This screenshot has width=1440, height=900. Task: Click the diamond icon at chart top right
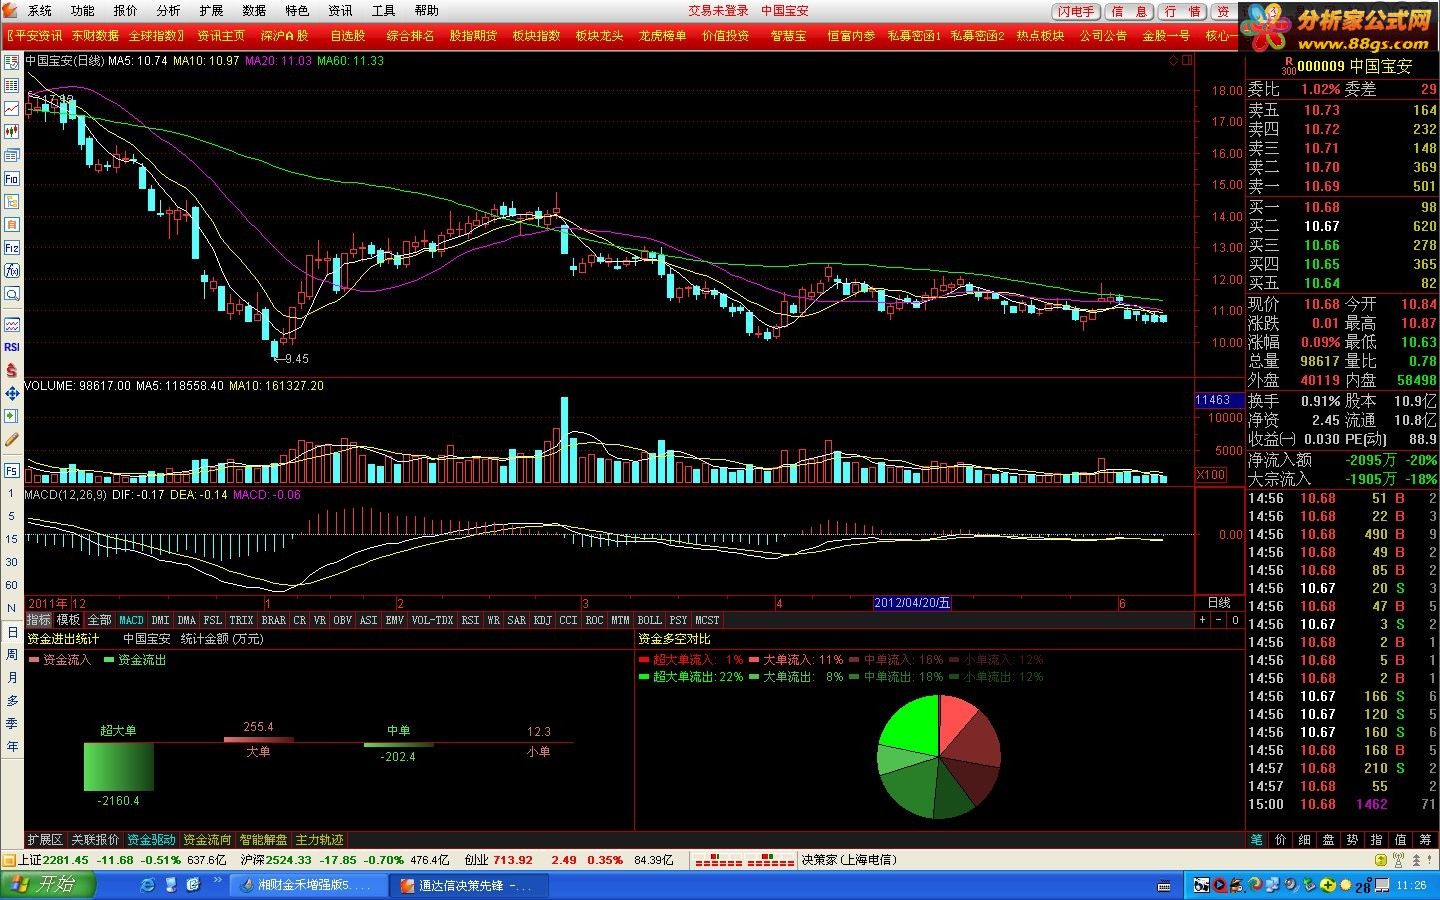tap(1173, 60)
